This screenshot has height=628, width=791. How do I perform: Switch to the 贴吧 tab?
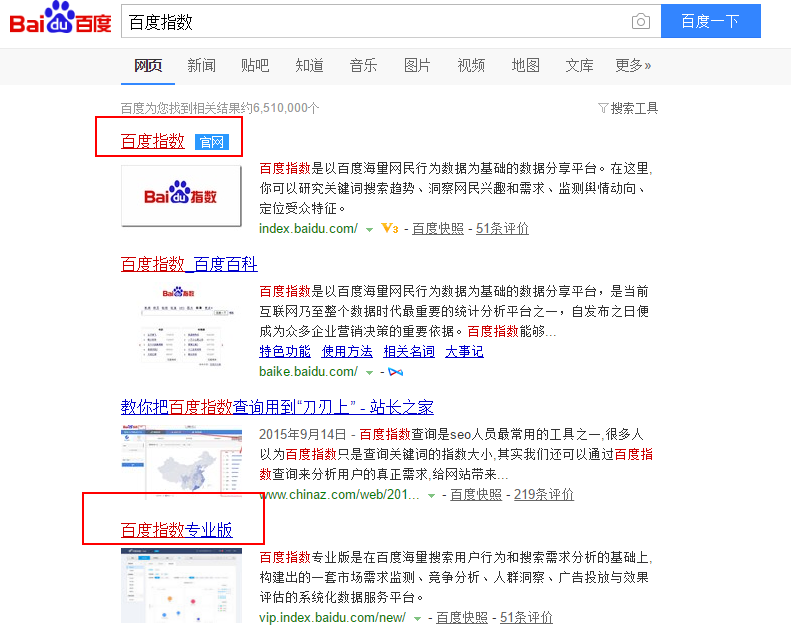(x=255, y=66)
